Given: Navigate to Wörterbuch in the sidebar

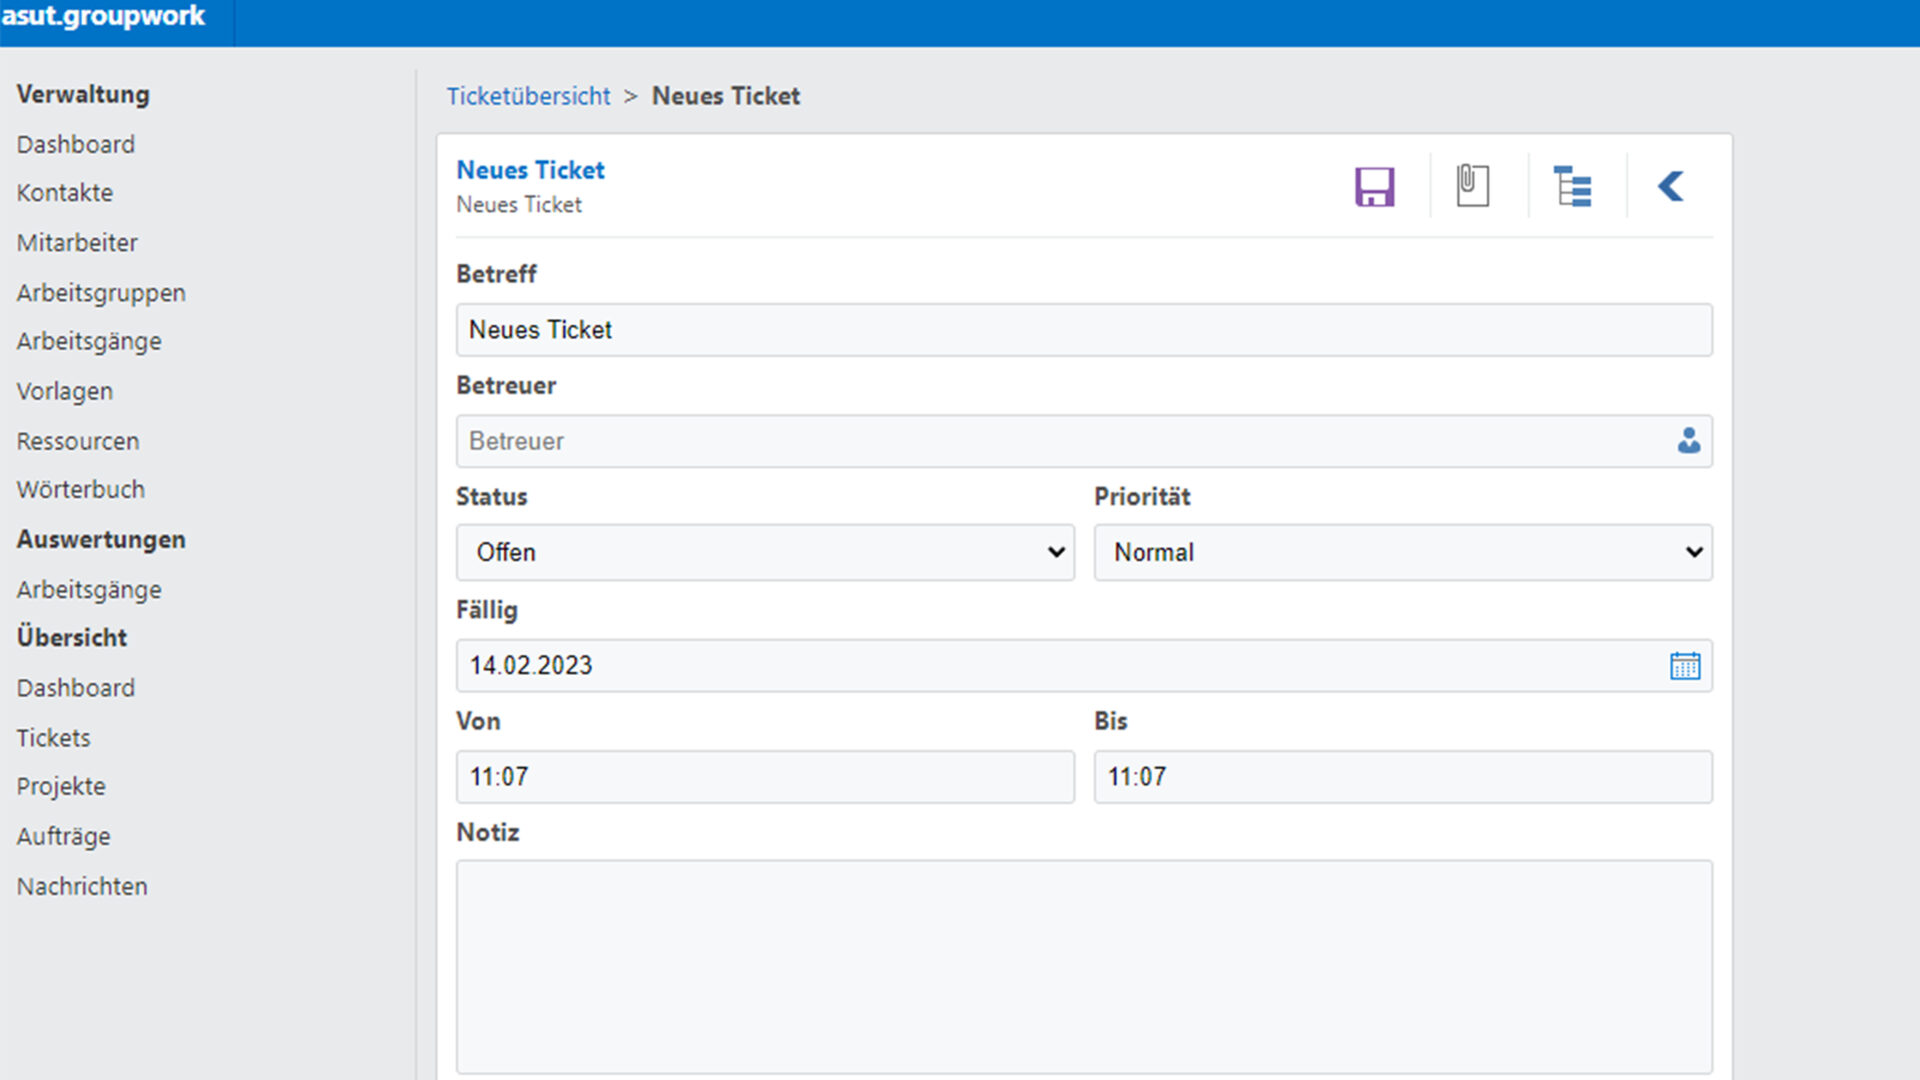Looking at the screenshot, I should pos(81,490).
